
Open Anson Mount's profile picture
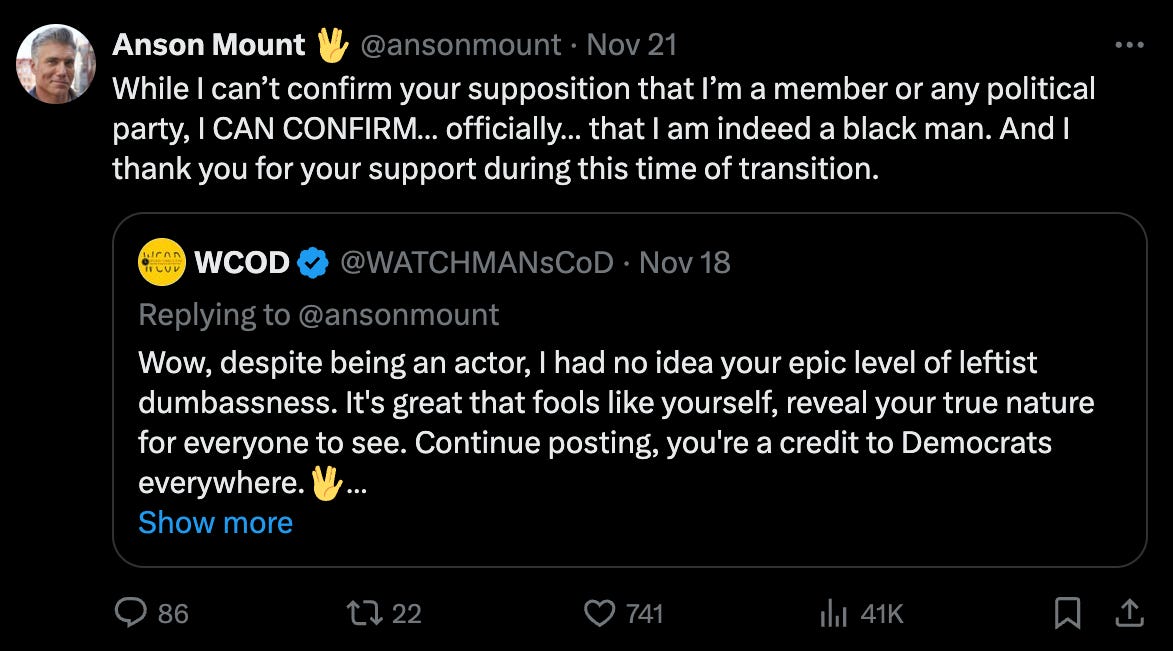click(56, 64)
